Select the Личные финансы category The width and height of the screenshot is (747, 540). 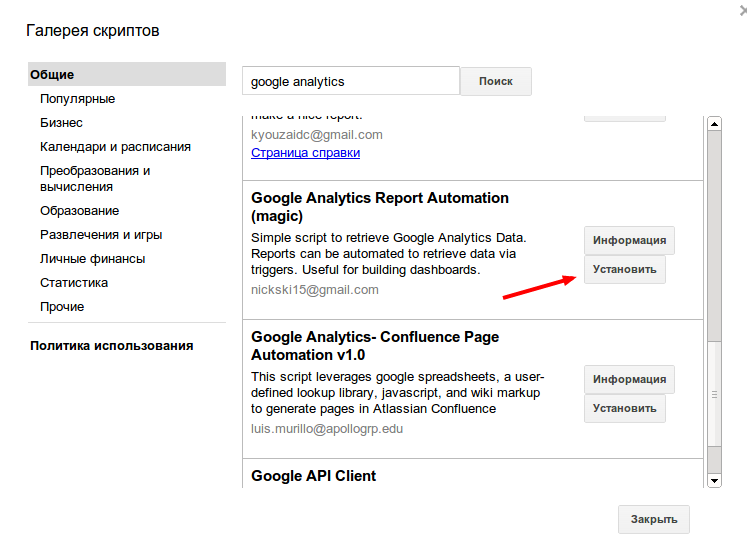pyautogui.click(x=92, y=258)
